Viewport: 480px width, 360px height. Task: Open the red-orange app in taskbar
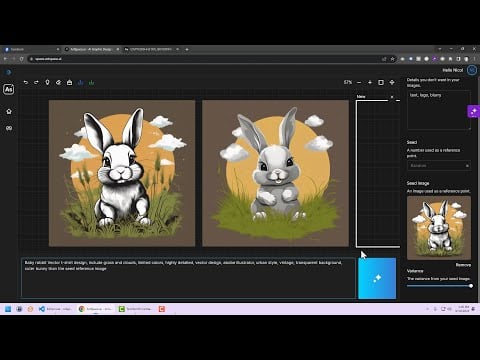click(x=162, y=309)
